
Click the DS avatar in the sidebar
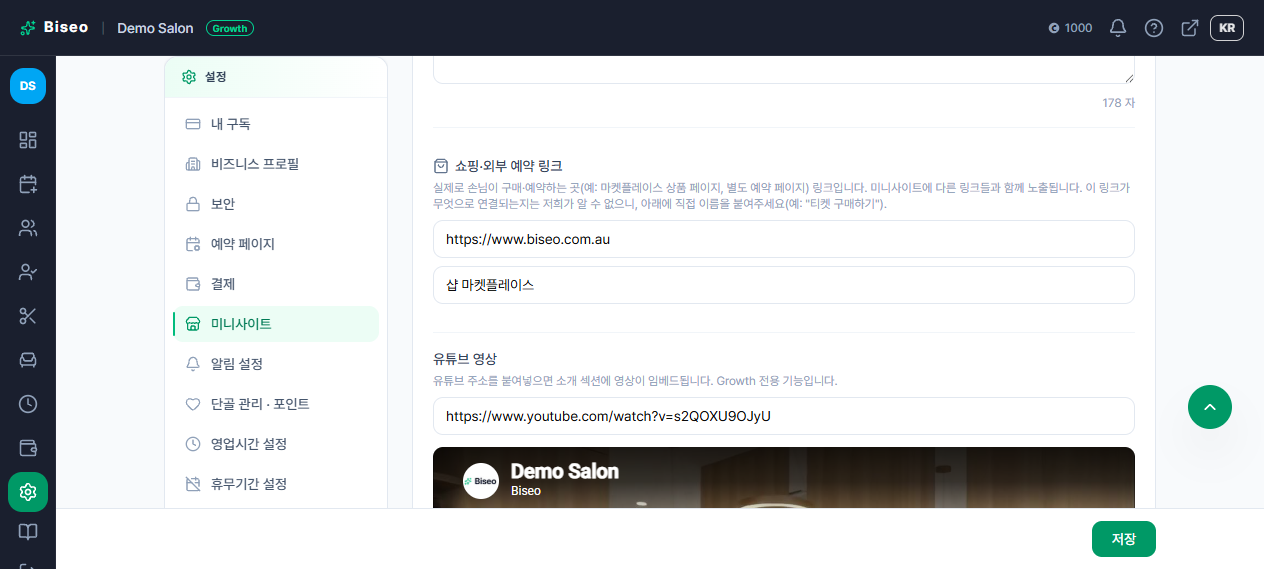click(x=28, y=86)
